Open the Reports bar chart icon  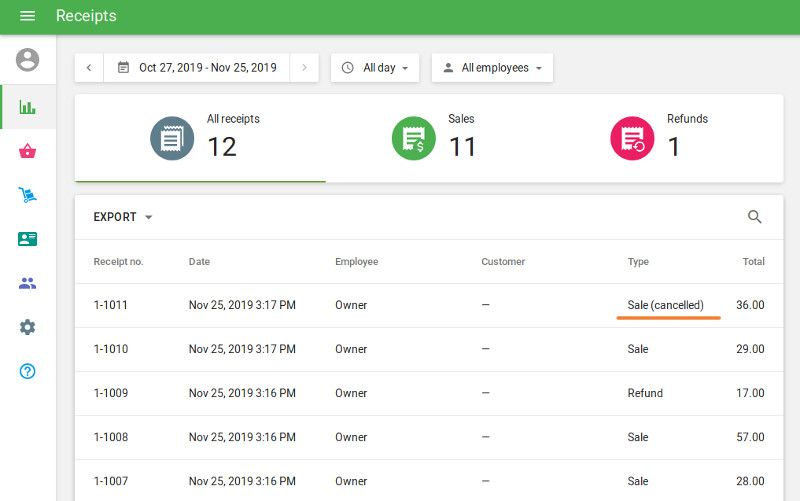(x=28, y=107)
